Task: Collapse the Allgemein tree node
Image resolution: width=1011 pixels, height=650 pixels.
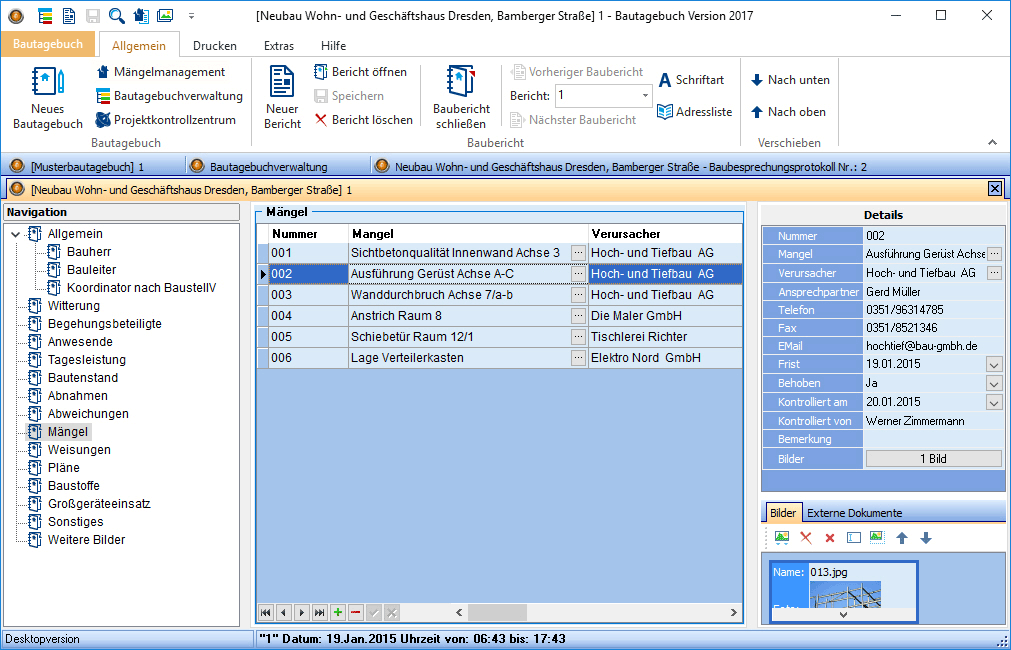Action: pos(15,234)
